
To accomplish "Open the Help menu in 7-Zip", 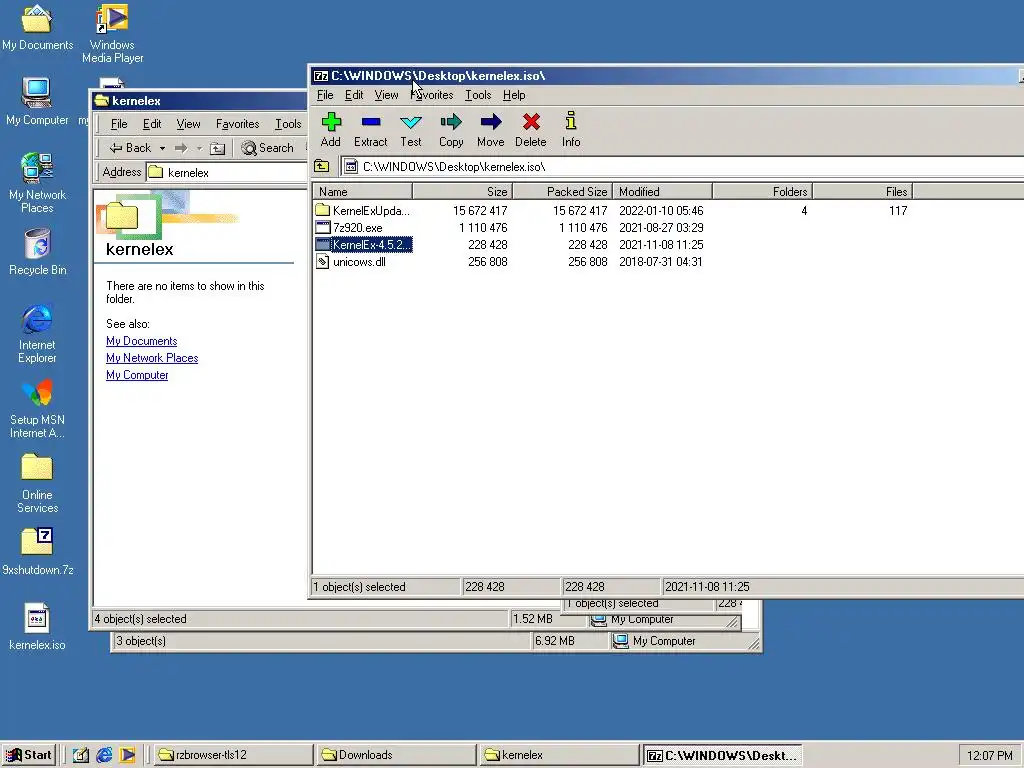I will pos(514,95).
